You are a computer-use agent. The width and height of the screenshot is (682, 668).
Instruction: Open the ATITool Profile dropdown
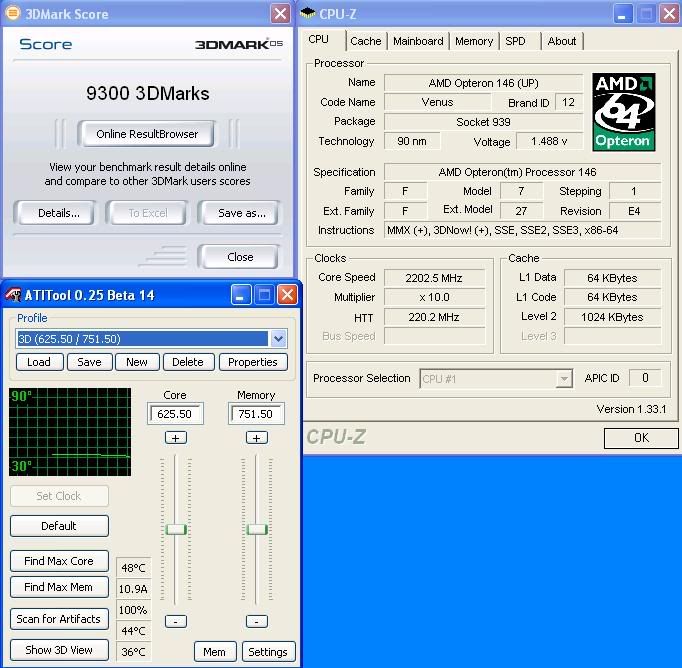[278, 338]
